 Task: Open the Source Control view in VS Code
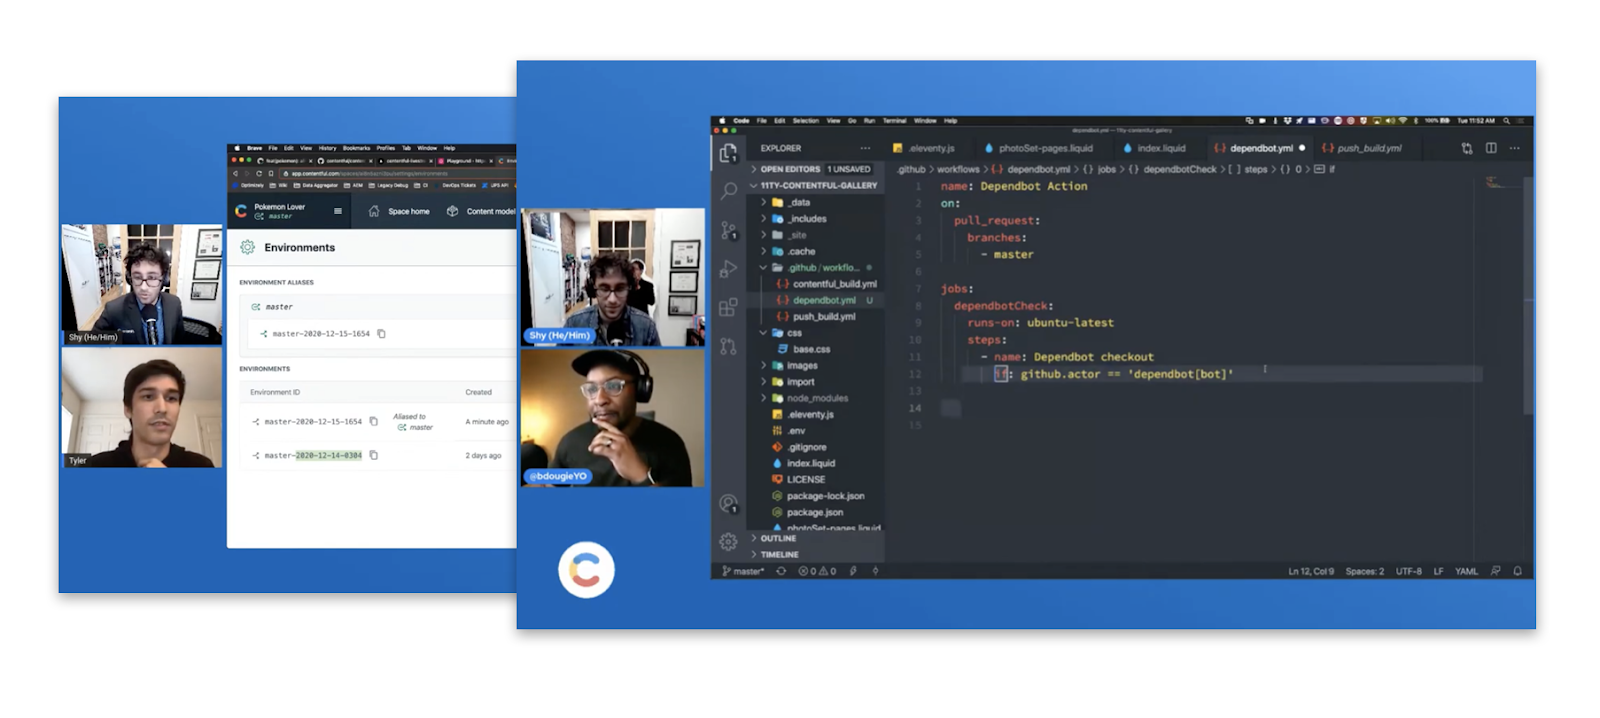coord(728,230)
